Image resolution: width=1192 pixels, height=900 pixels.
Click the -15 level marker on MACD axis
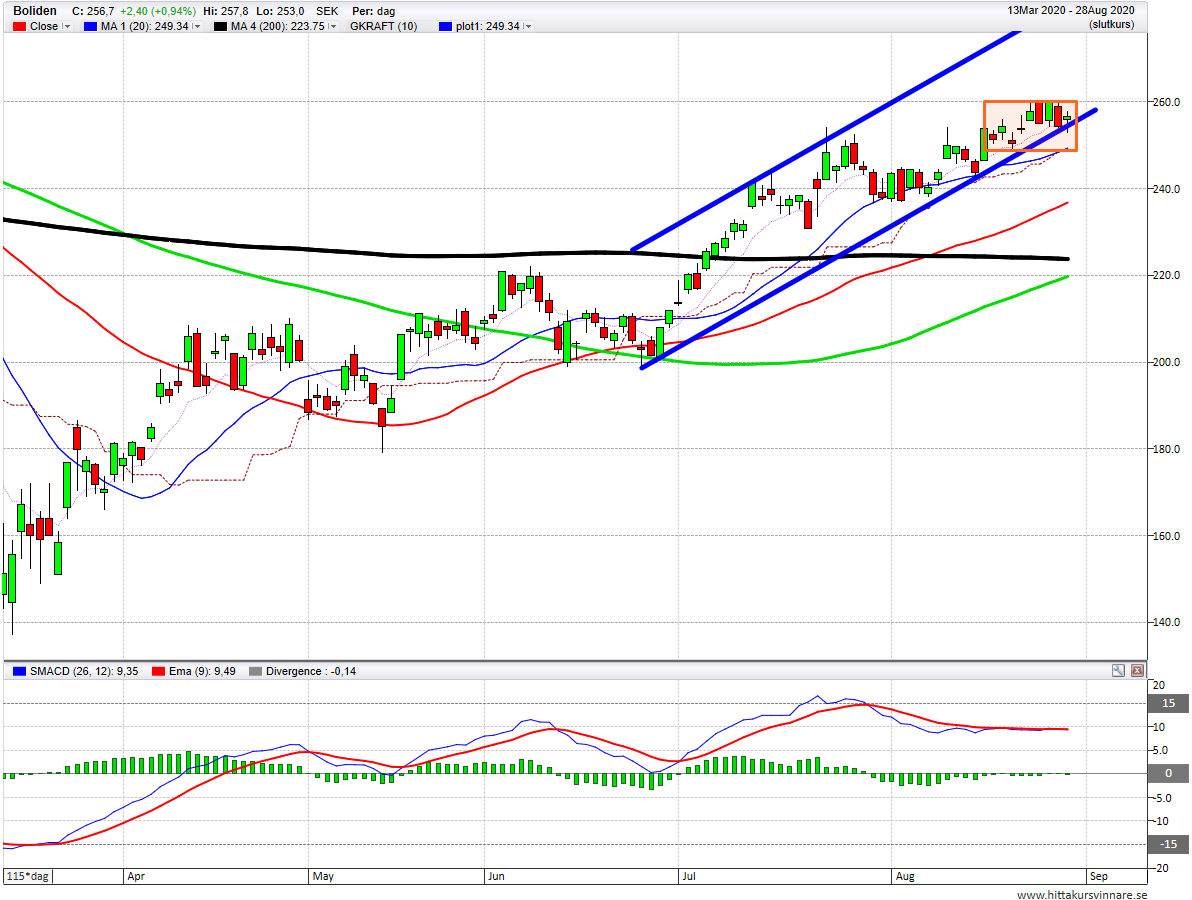click(x=1168, y=844)
